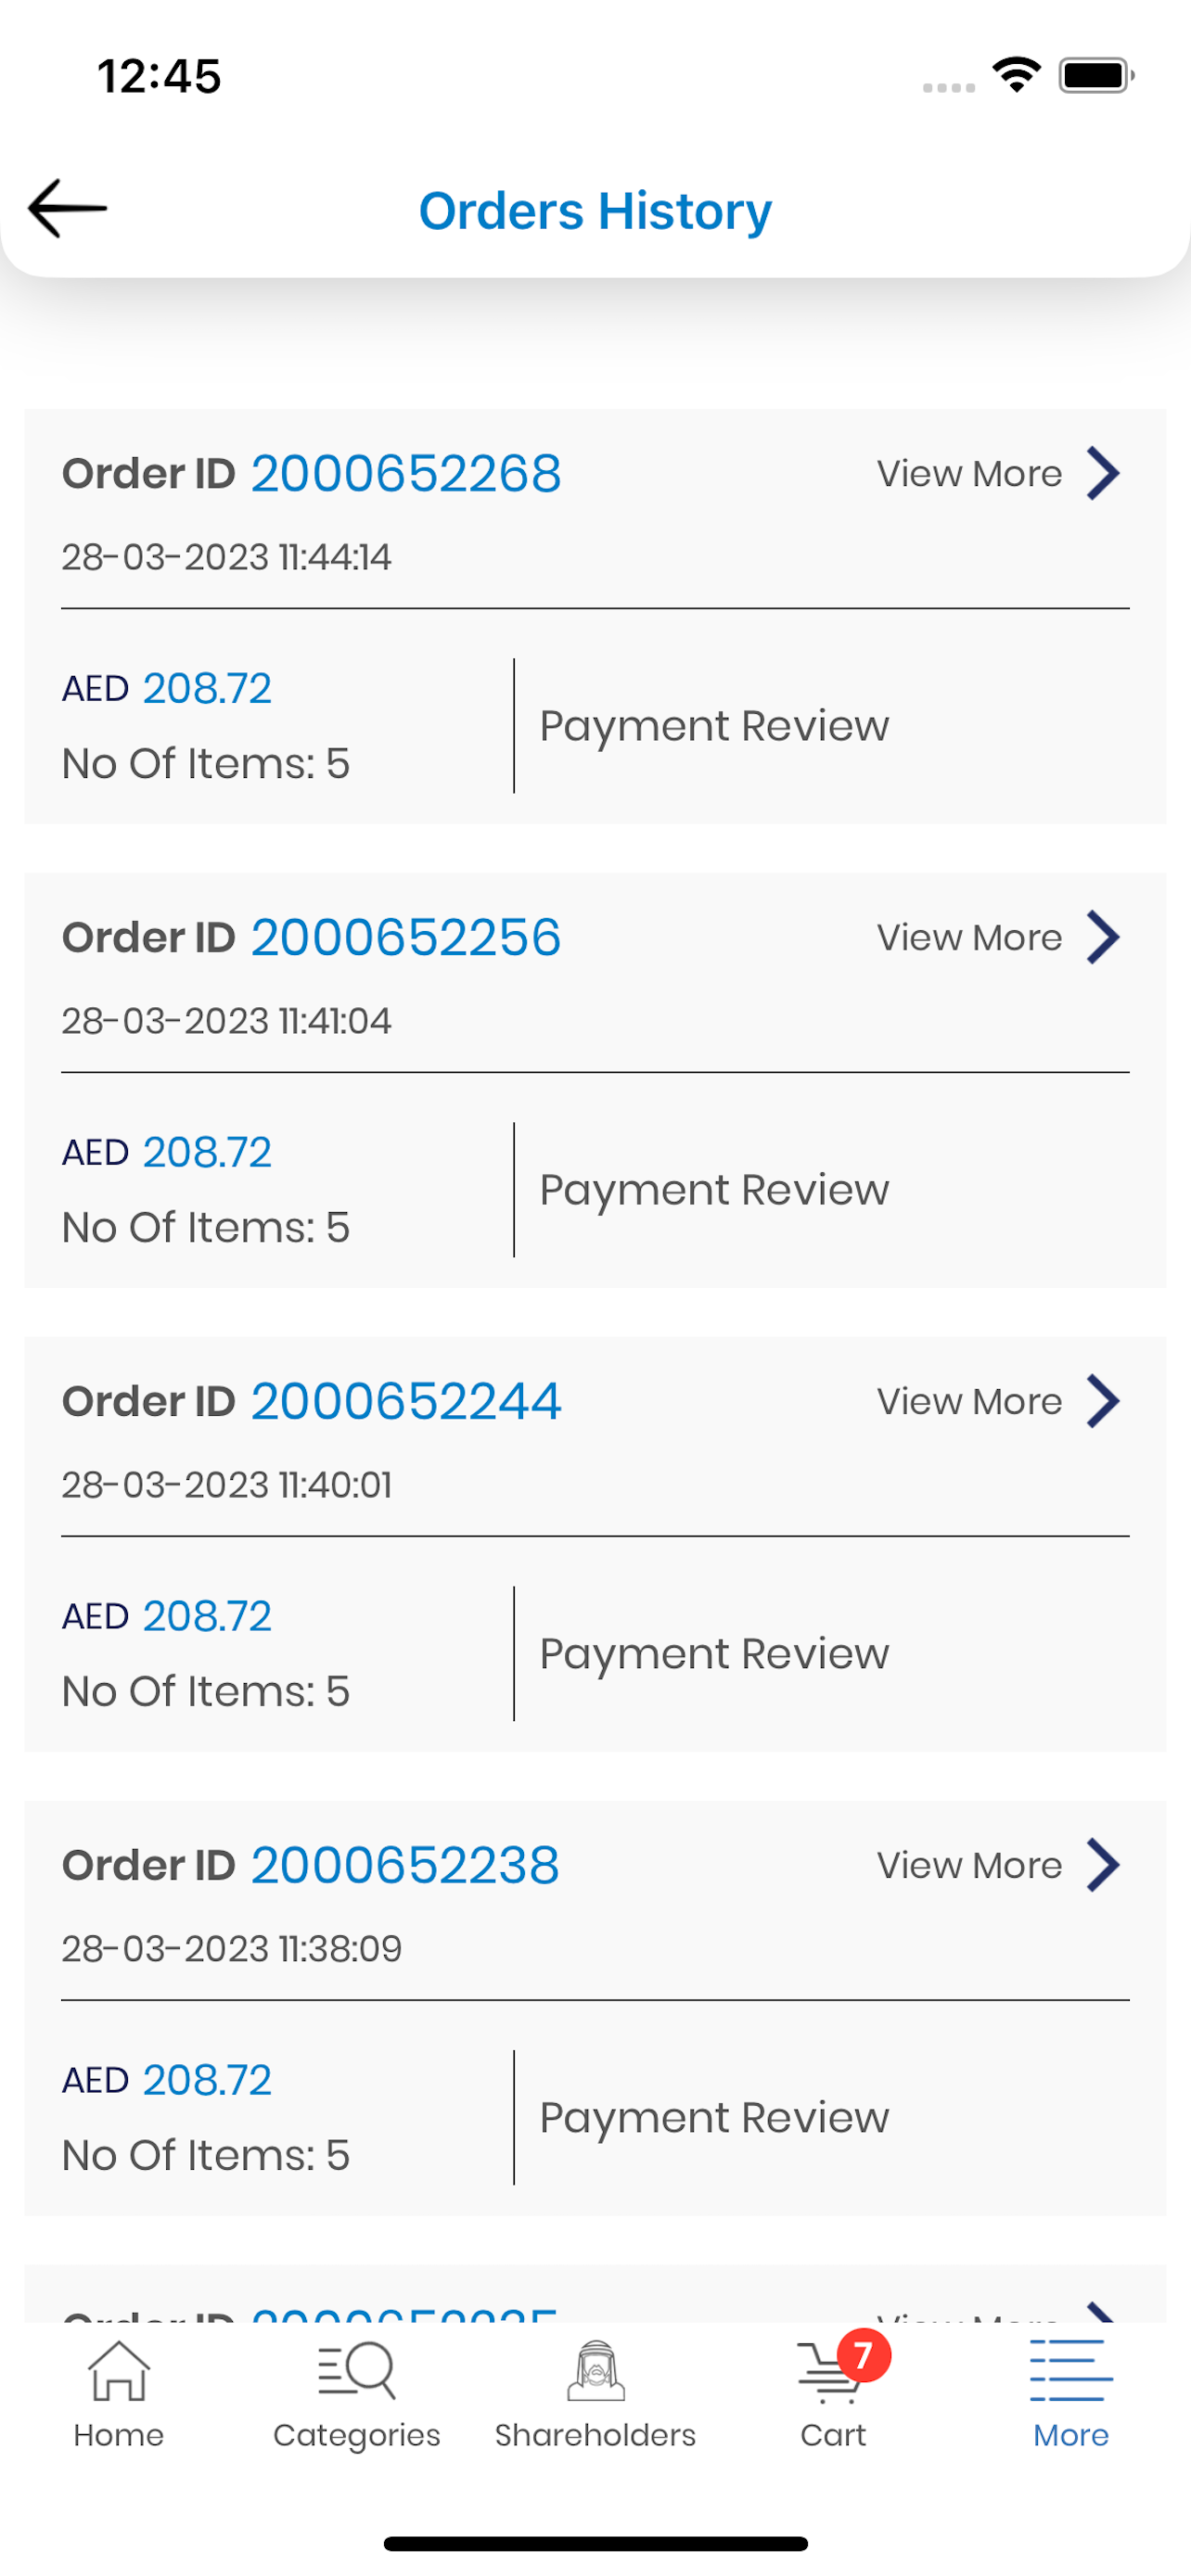Viewport: 1191px width, 2576px height.
Task: Expand order 2000652256 with chevron
Action: click(x=1103, y=937)
